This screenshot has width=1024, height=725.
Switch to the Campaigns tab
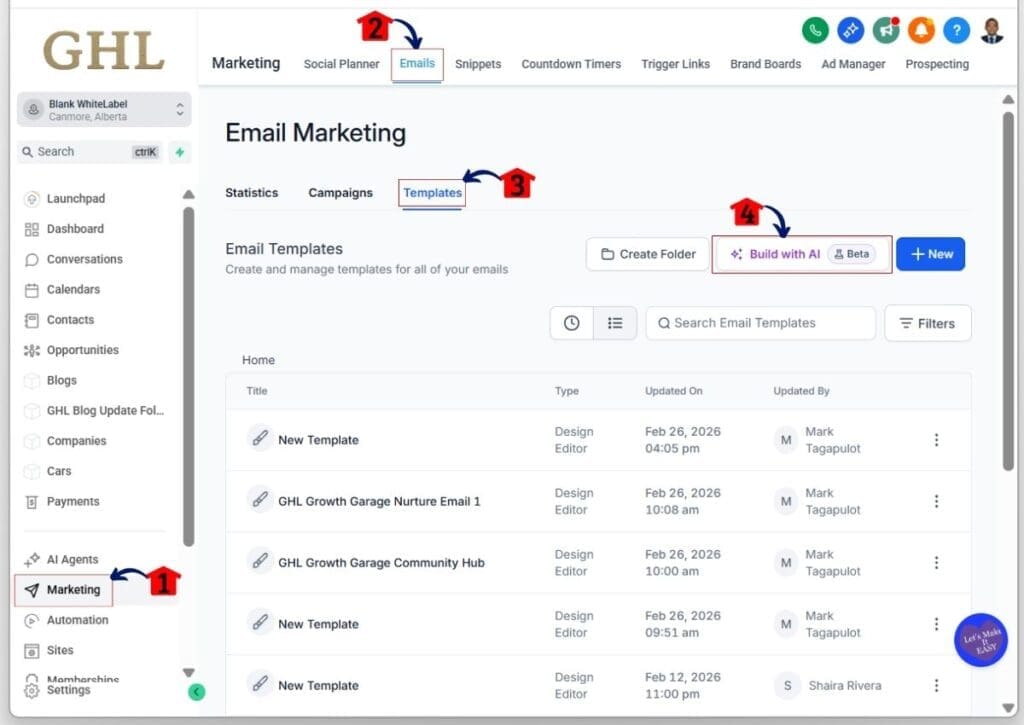tap(340, 192)
